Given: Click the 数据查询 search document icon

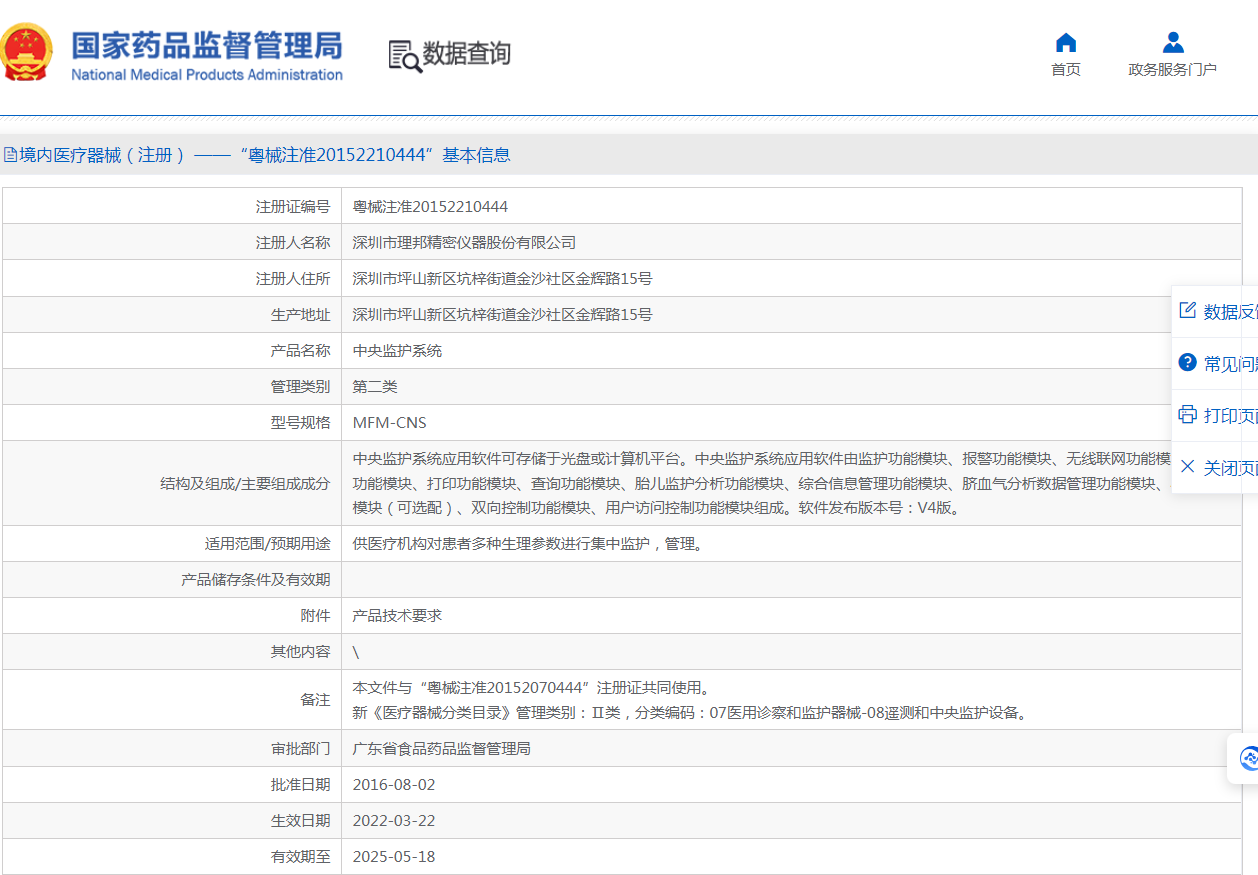Looking at the screenshot, I should pos(404,55).
